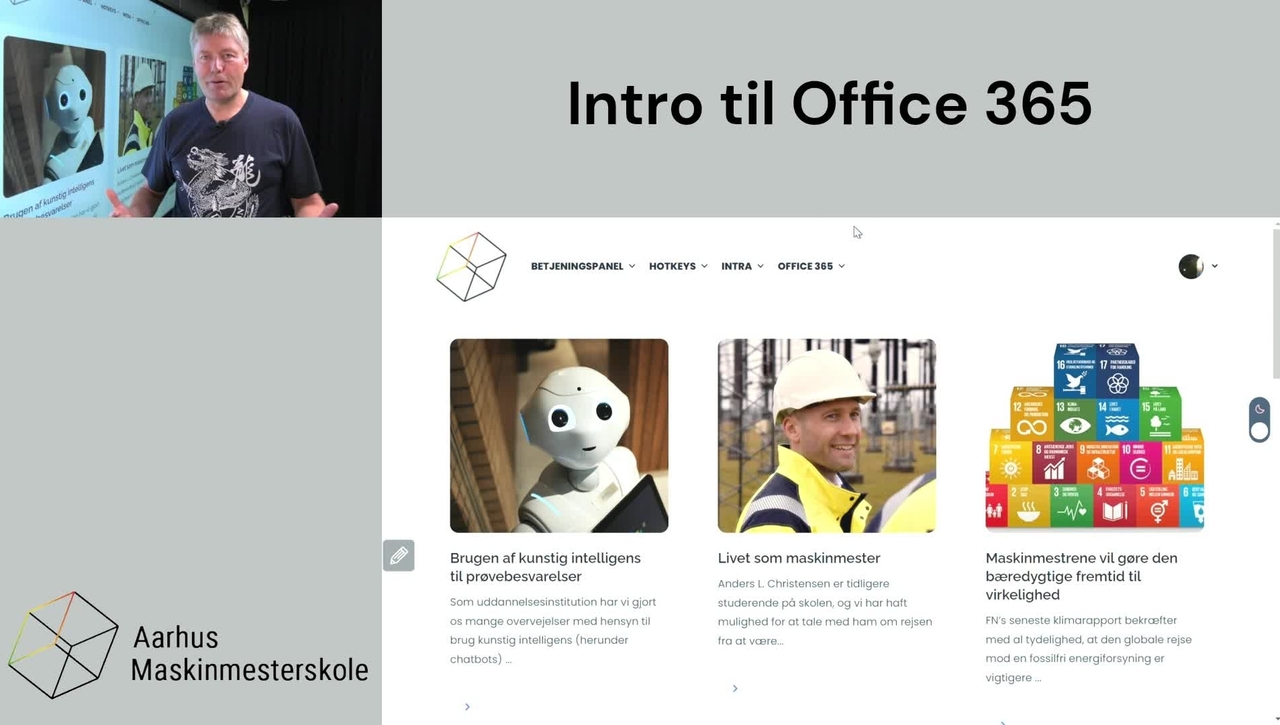Click excerpt text 'FN's seneste klimarapport bekræfter'
This screenshot has height=725, width=1280.
coord(1082,620)
